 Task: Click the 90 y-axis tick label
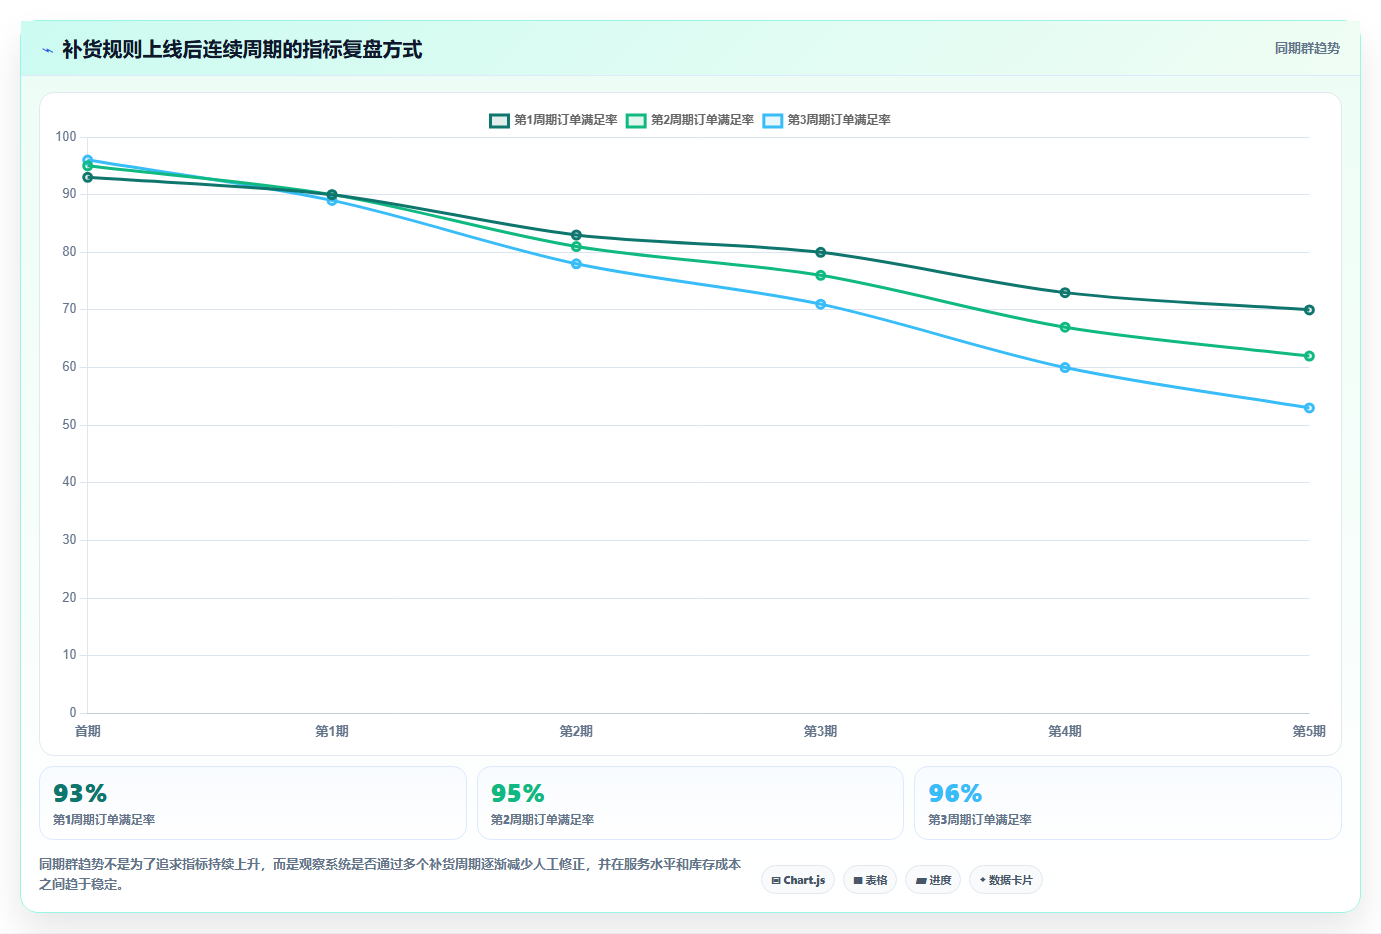pos(69,194)
